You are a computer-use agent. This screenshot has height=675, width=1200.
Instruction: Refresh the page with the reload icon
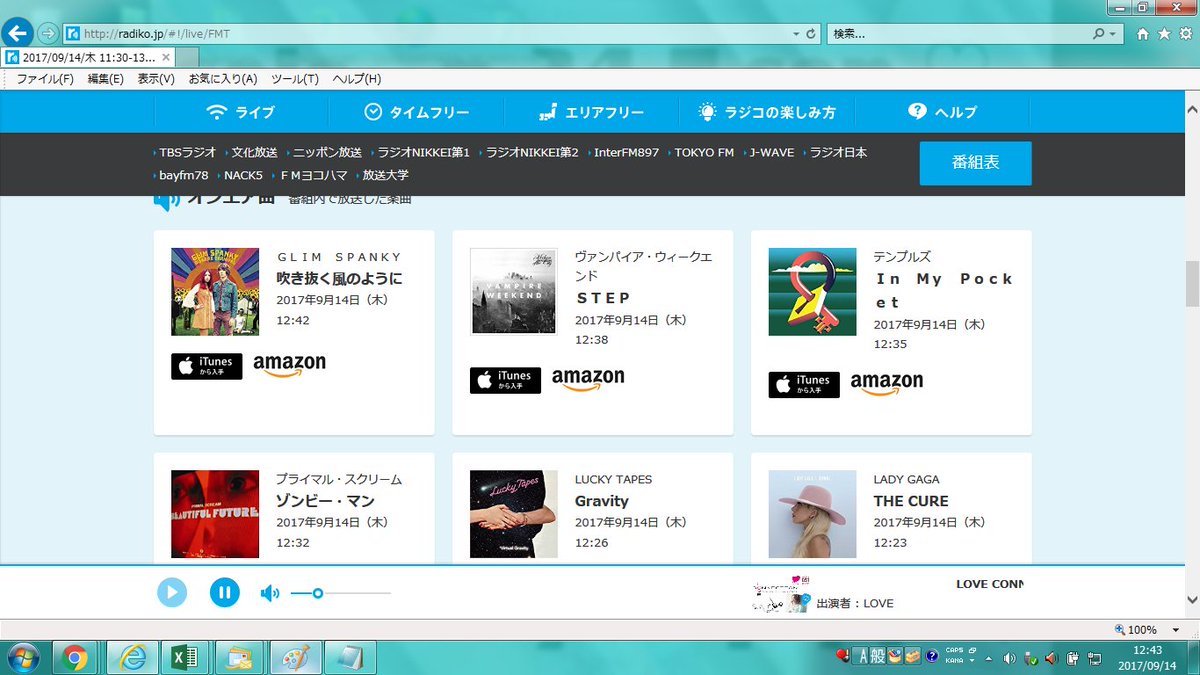pos(810,33)
